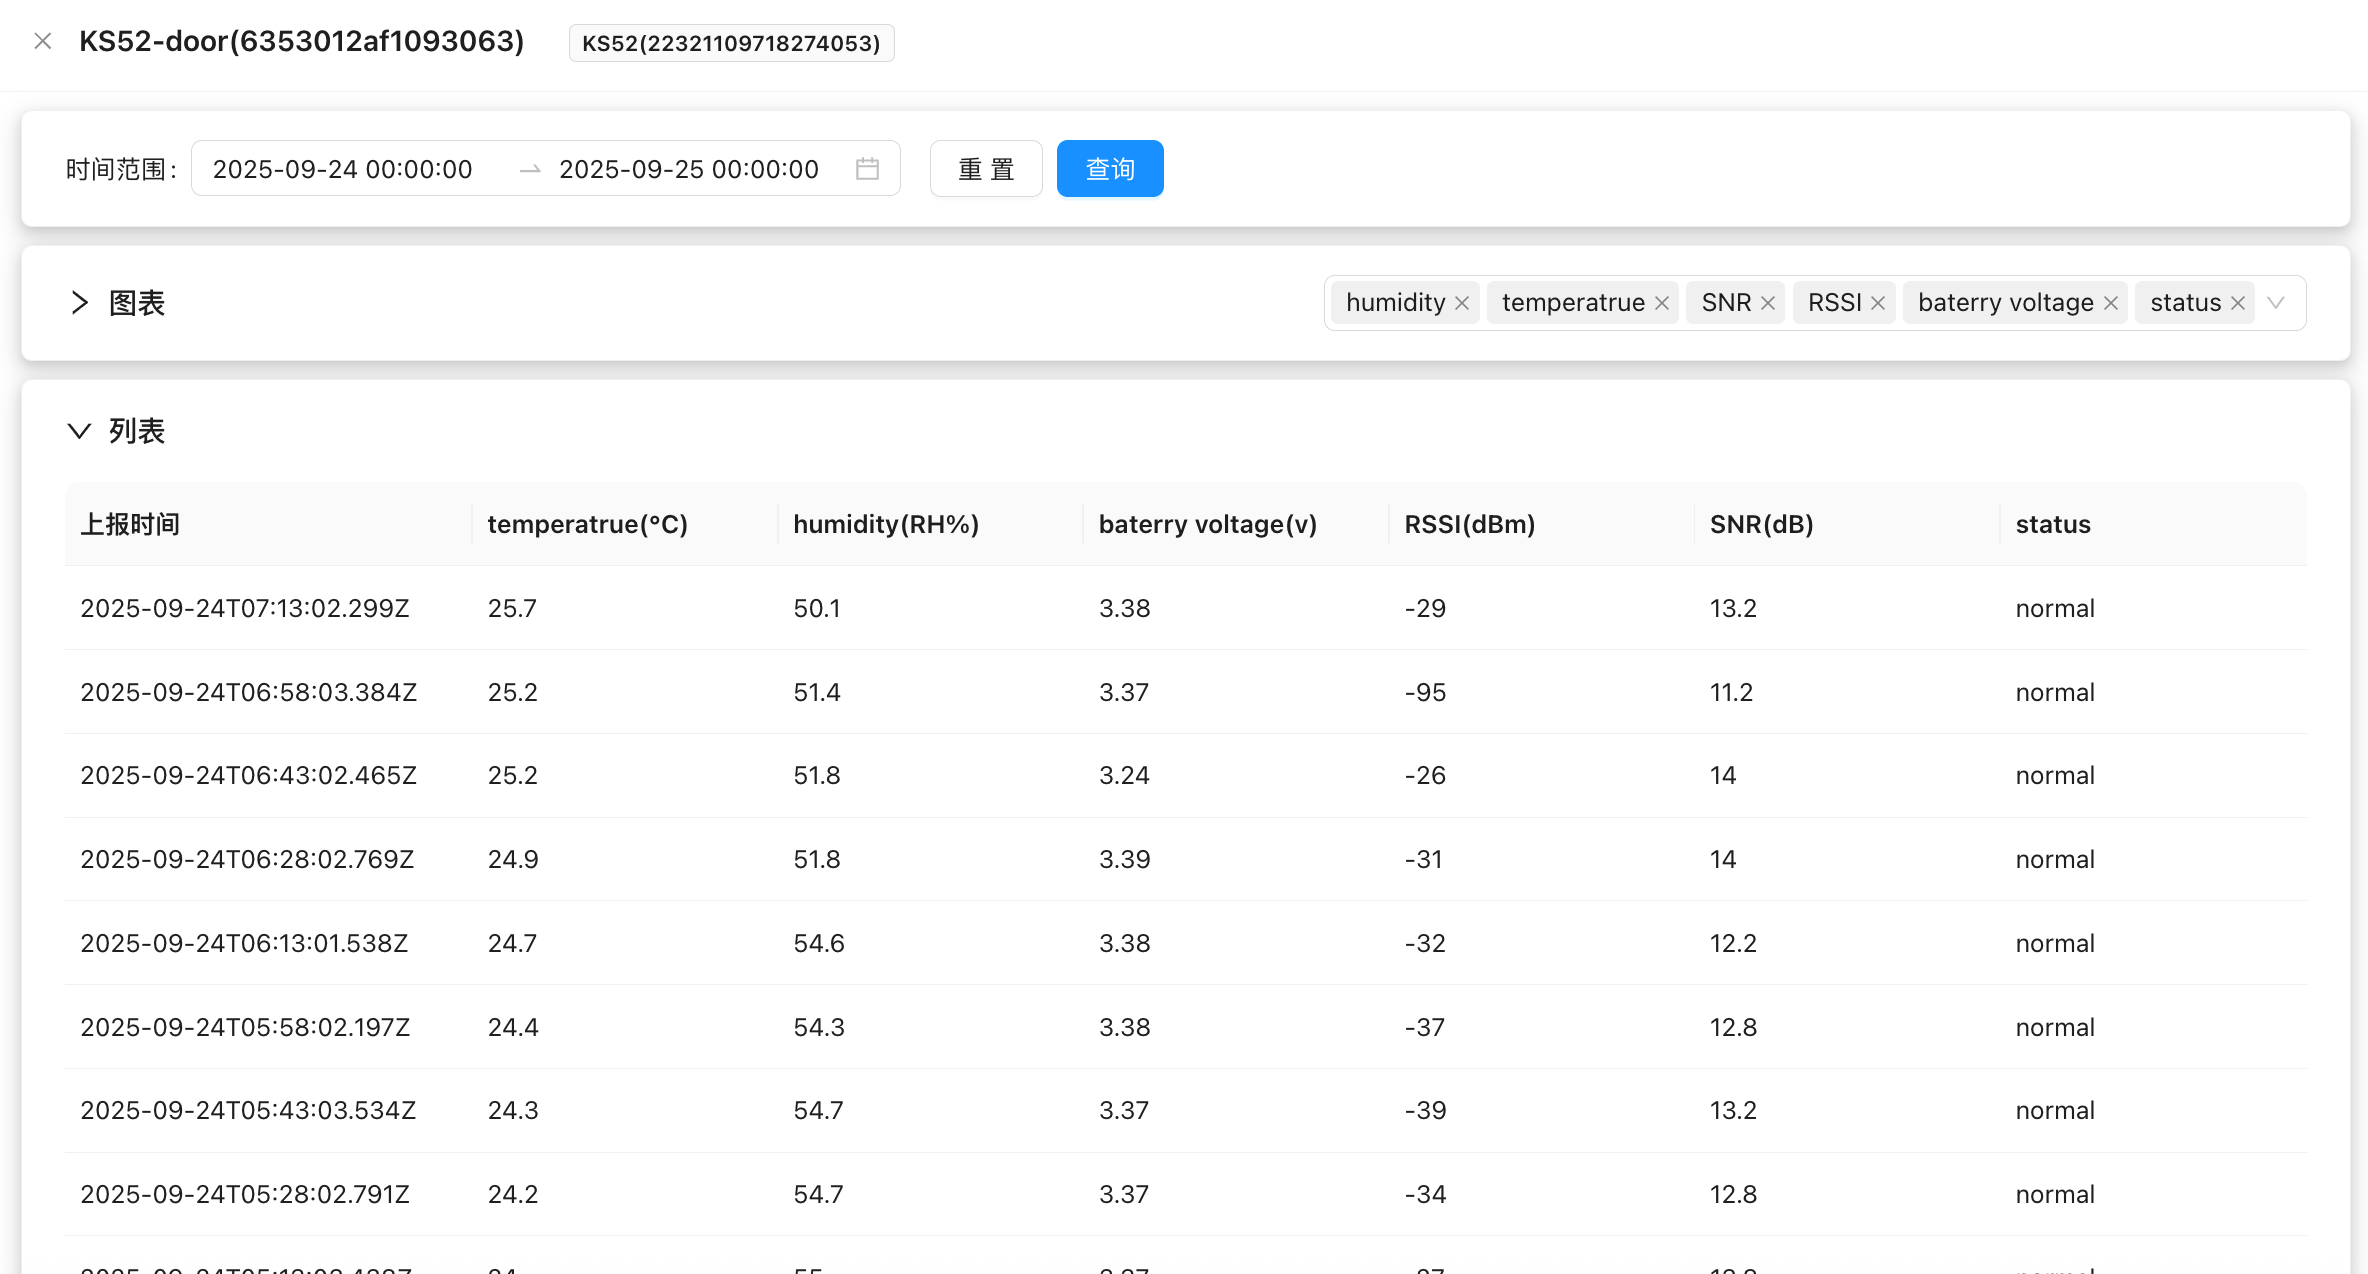Select the row at 2025-09-24T07:13:02.299Z

245,608
